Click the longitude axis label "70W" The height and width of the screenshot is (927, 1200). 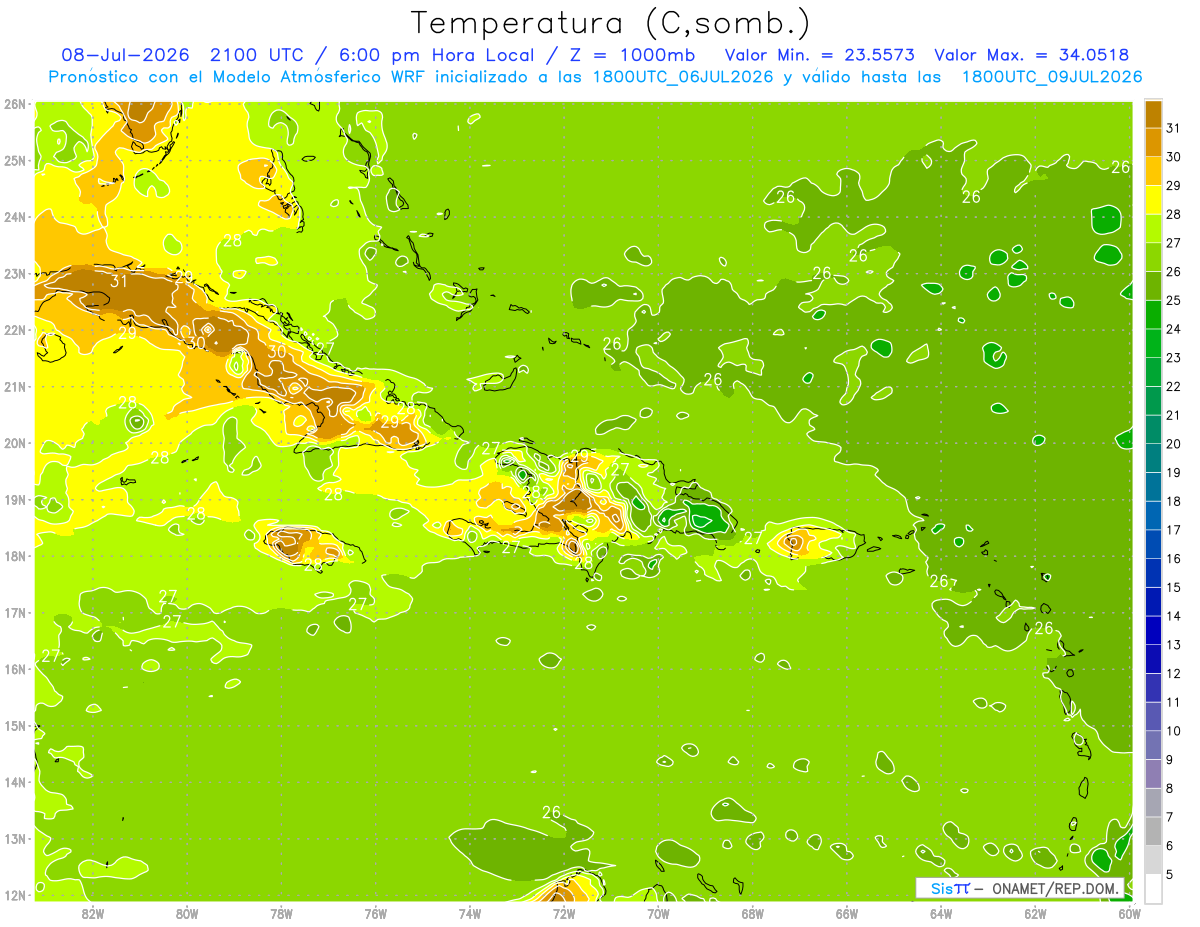tap(658, 912)
